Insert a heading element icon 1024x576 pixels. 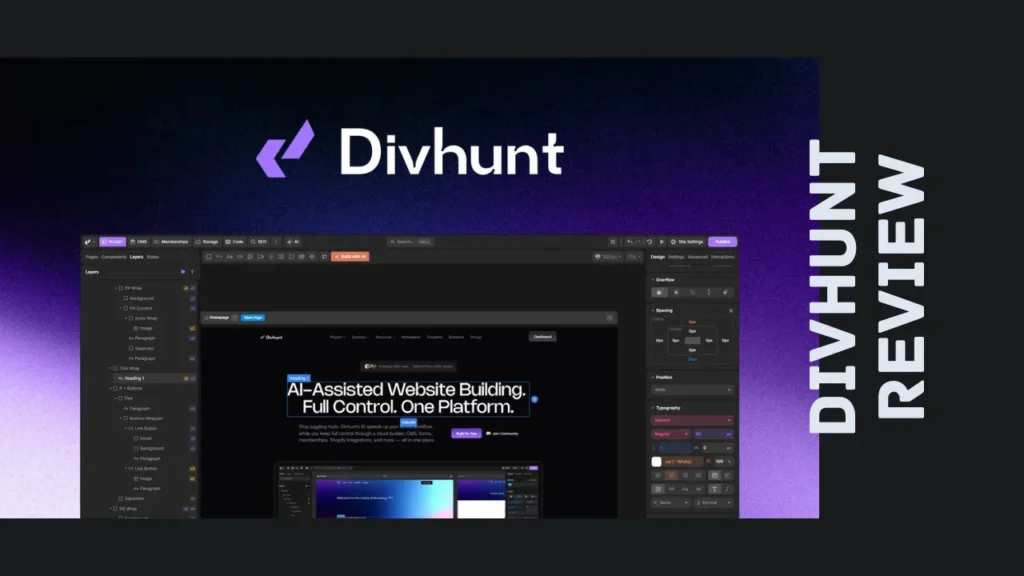click(219, 257)
